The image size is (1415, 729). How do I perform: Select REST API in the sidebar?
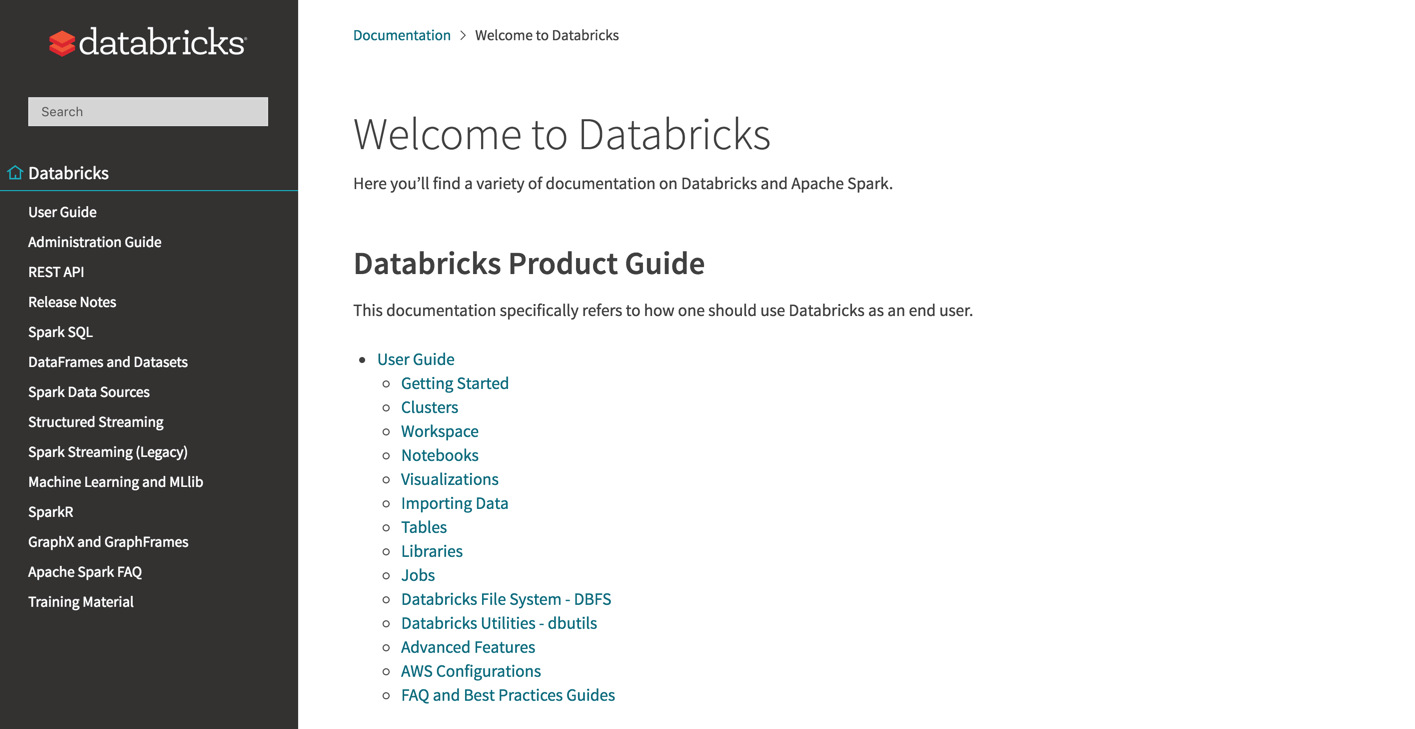point(56,272)
